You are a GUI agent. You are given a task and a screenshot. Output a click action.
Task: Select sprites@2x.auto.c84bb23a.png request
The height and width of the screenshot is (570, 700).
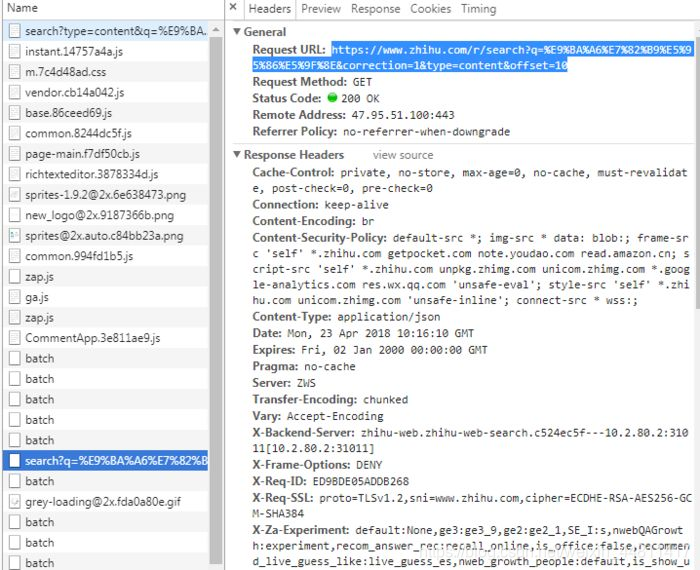click(106, 236)
